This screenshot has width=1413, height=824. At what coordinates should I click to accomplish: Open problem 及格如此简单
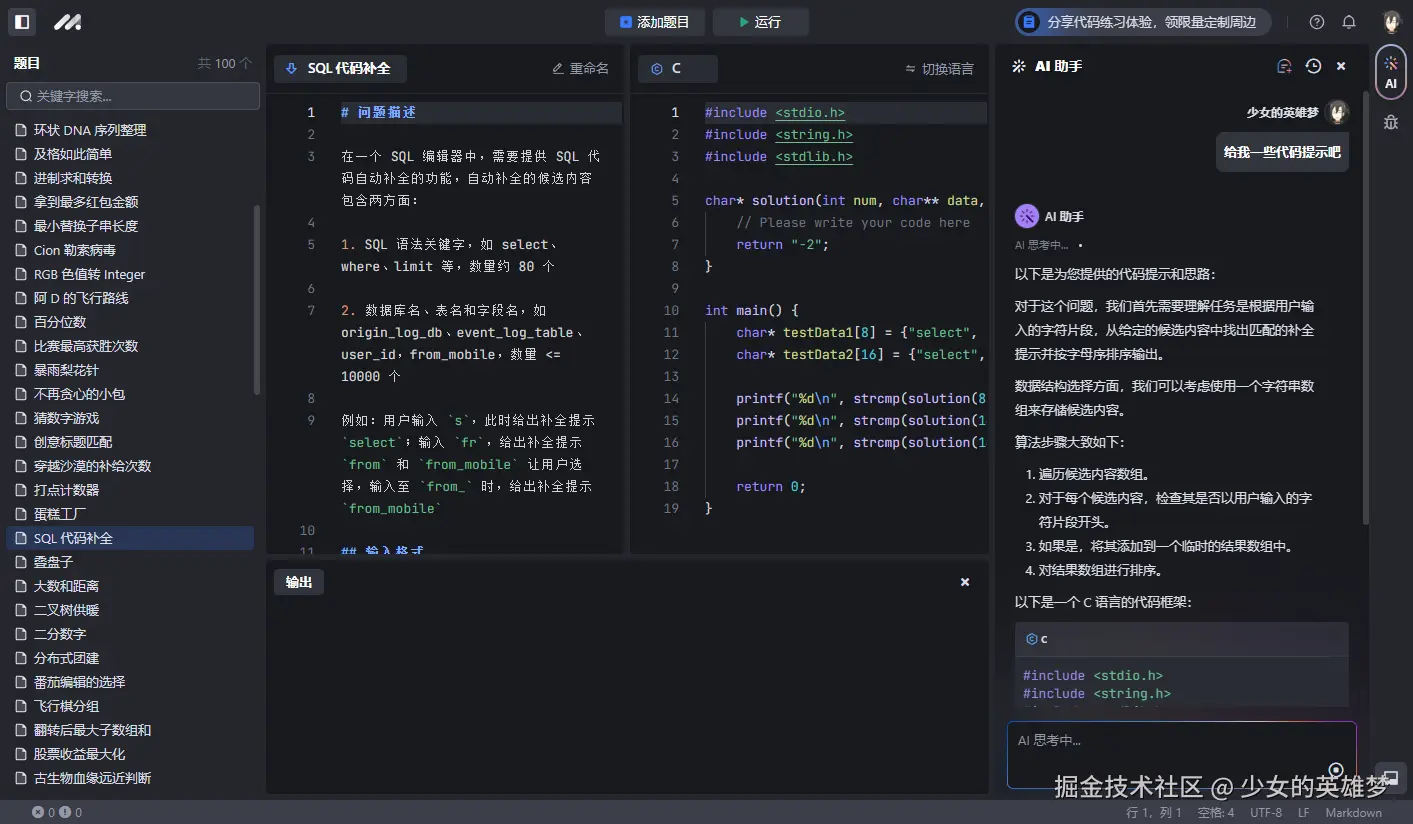(130, 154)
